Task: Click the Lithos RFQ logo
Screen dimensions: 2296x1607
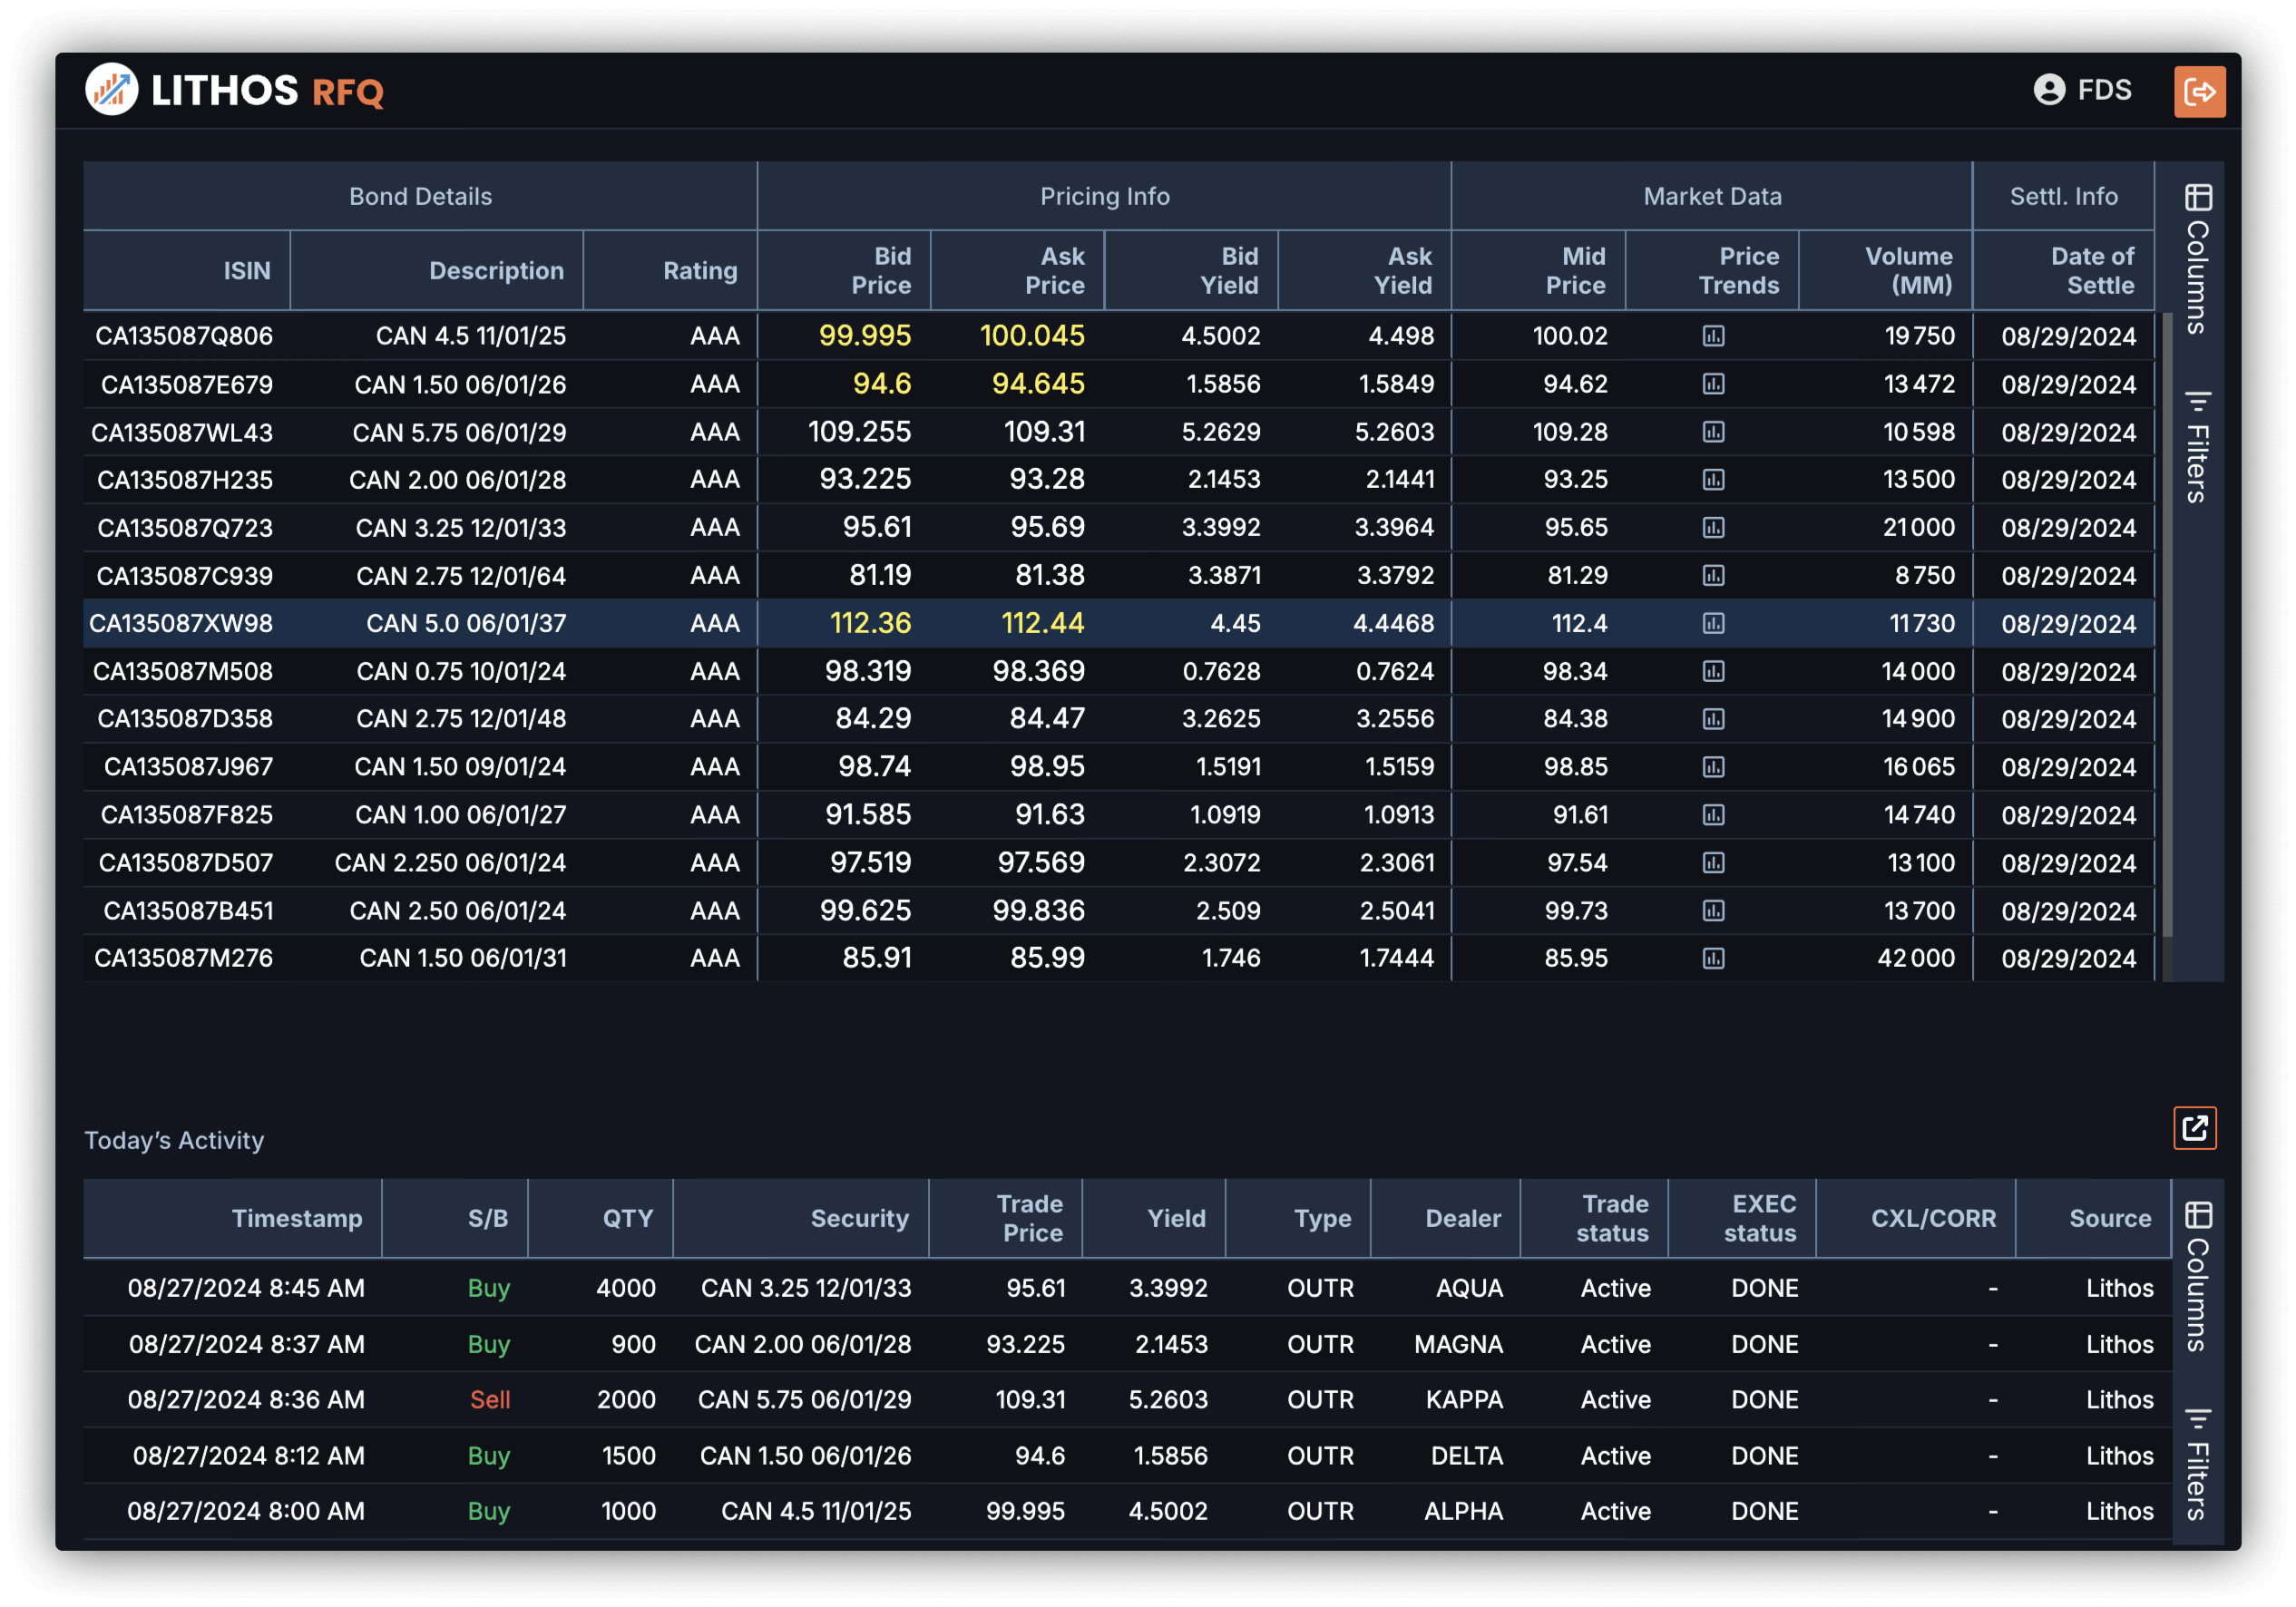Action: click(x=234, y=92)
